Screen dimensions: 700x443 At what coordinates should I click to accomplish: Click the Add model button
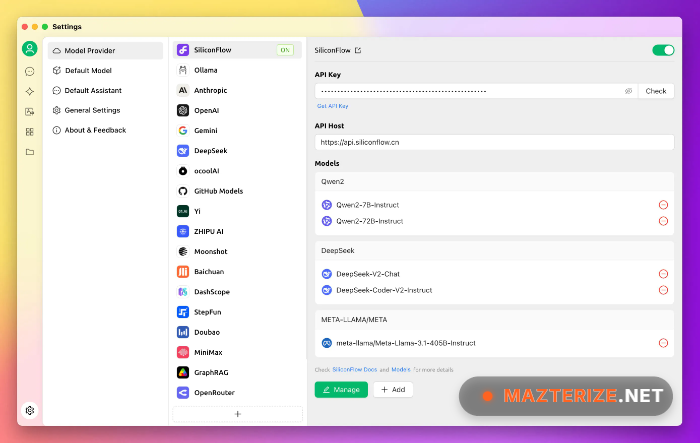click(393, 389)
